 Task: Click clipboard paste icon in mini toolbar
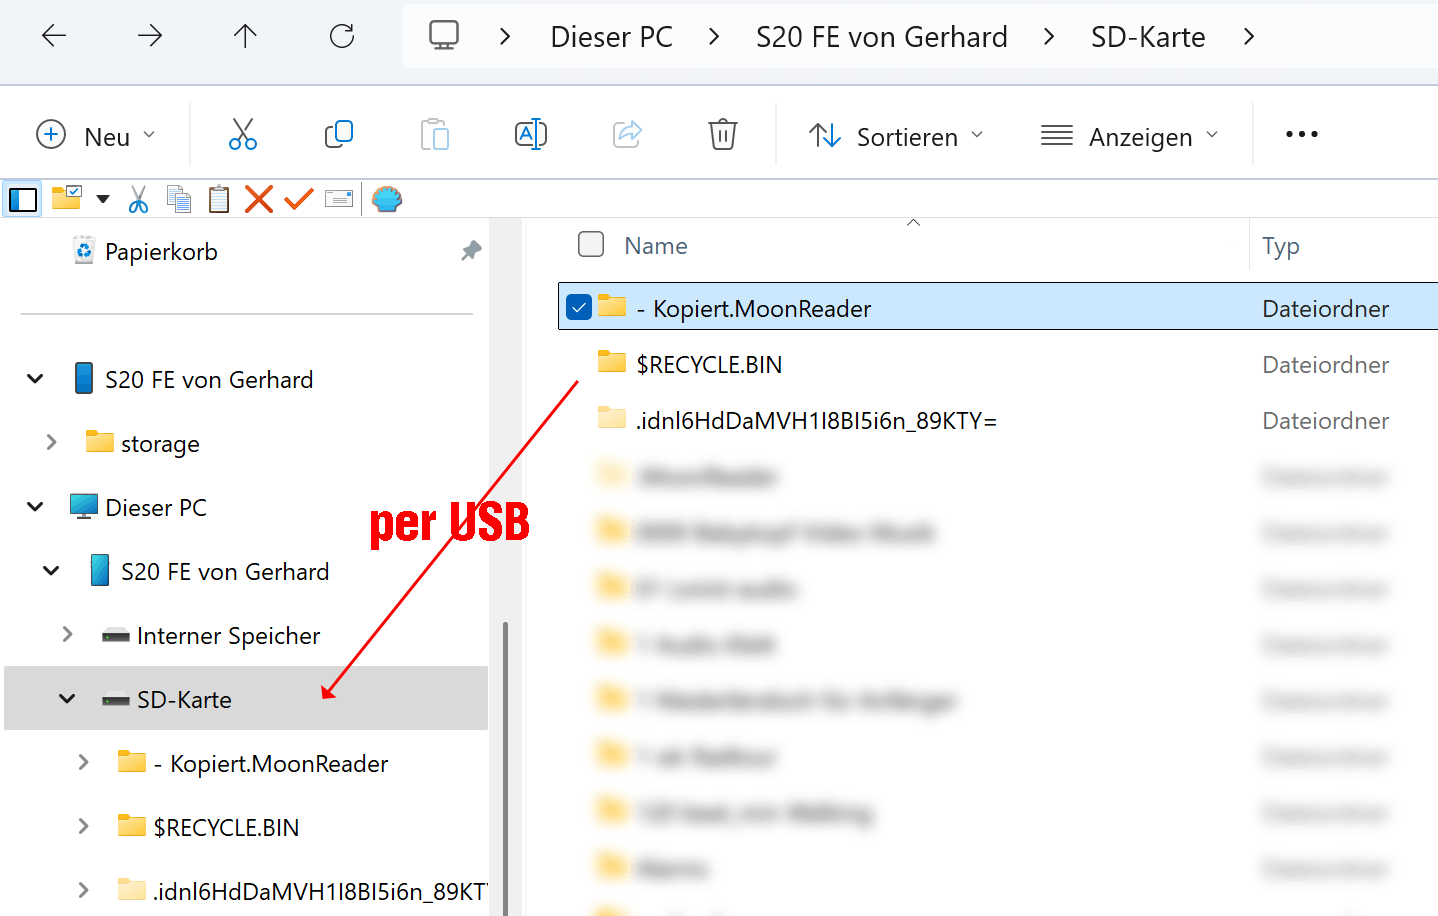tap(219, 199)
